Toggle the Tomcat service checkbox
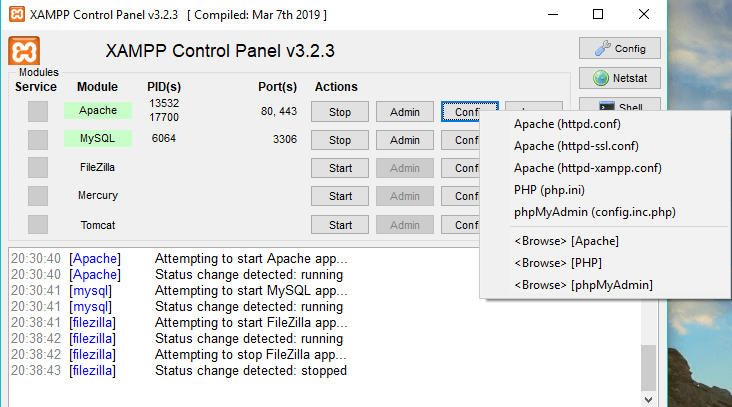The height and width of the screenshot is (407, 732). (38, 224)
